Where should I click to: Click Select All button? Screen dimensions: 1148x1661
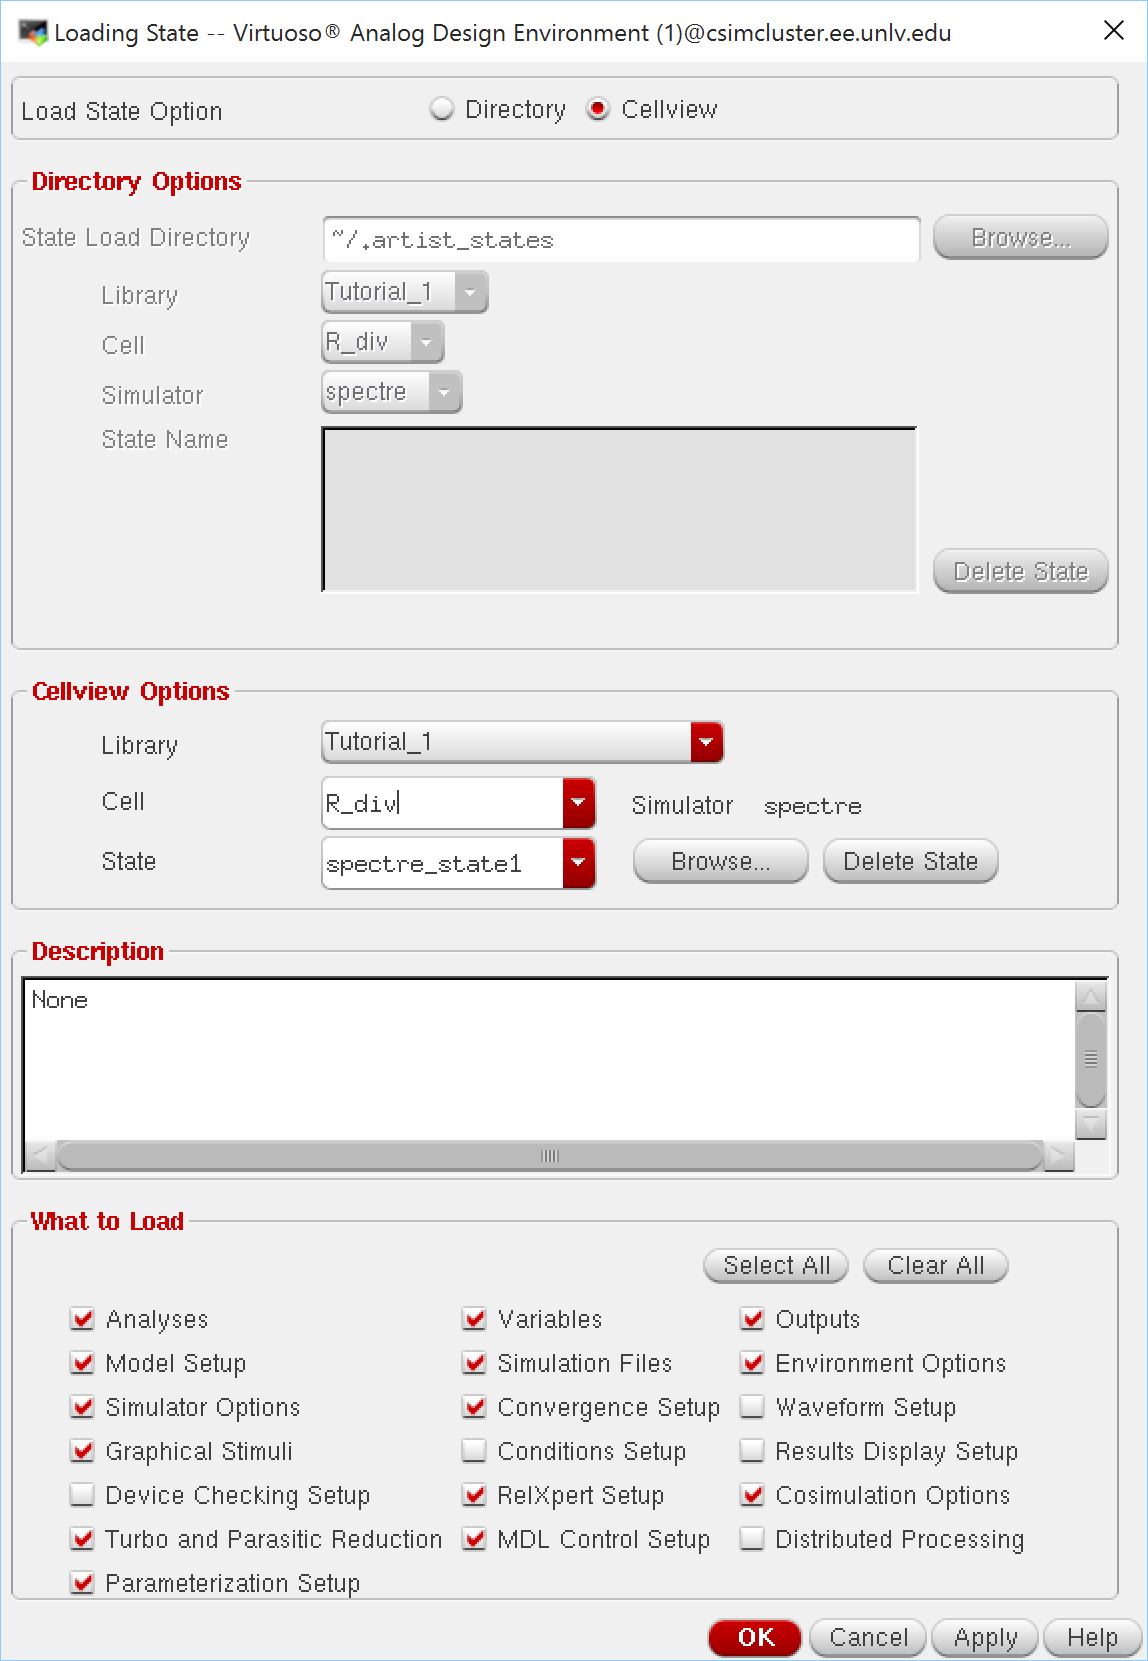coord(776,1266)
